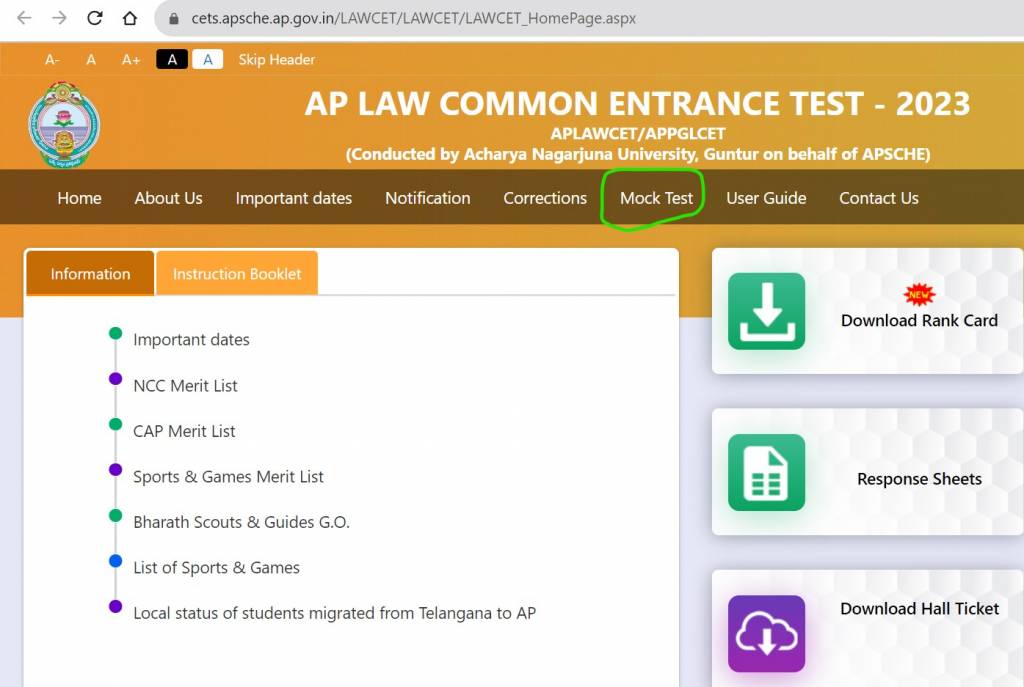The height and width of the screenshot is (687, 1024).
Task: Open Sports & Games Merit List link
Action: [x=229, y=477]
